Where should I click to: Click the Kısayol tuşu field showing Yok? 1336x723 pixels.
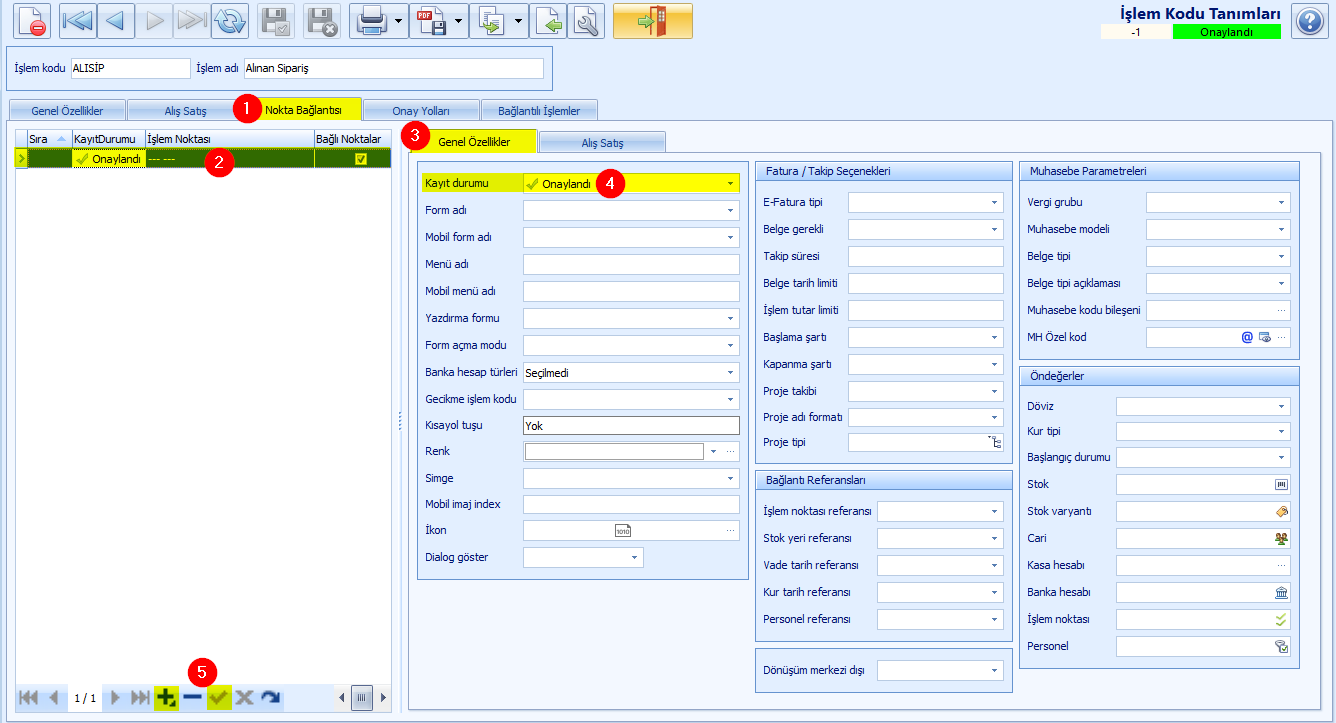631,425
